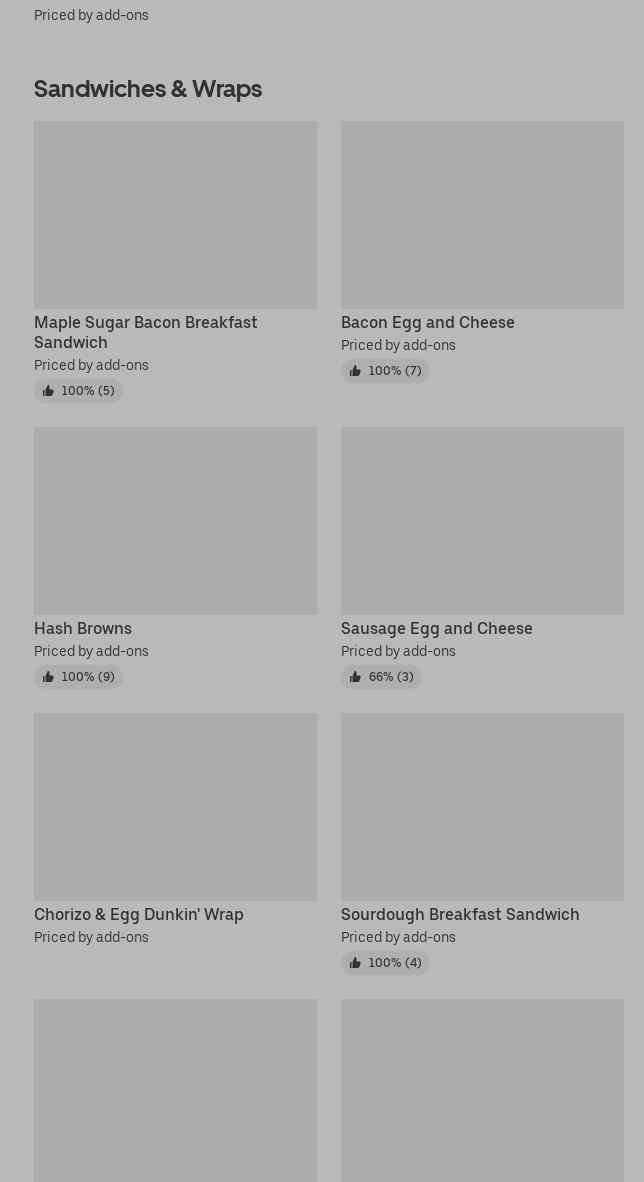Open Maple Sugar Bacon Breakfast Sandwich image
Screen dimensions: 644x1182
point(175,215)
